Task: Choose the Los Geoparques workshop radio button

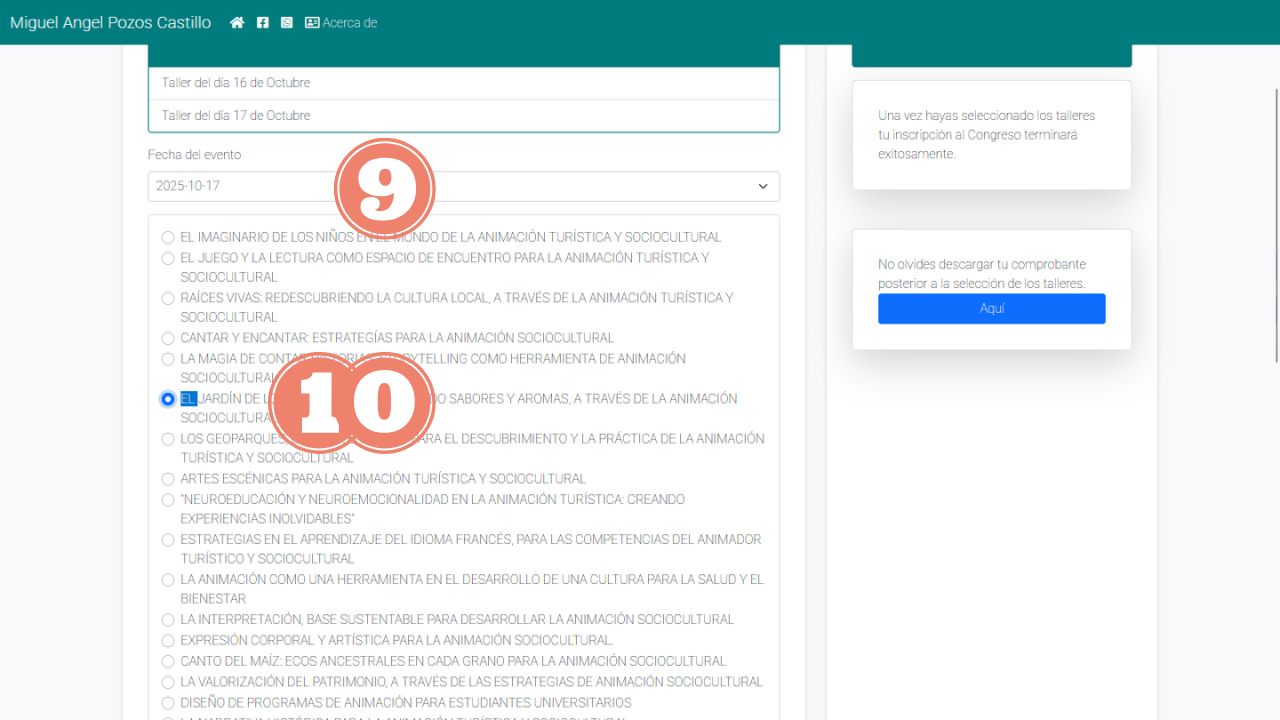Action: [168, 439]
